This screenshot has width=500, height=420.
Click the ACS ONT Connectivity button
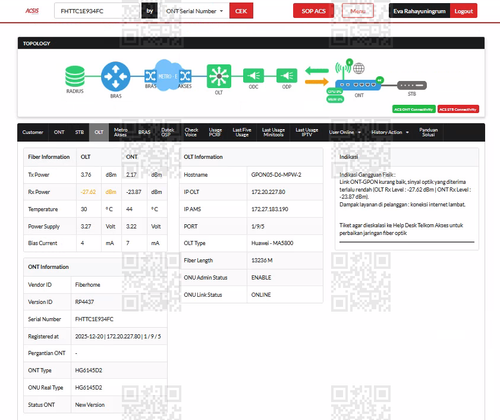414,109
